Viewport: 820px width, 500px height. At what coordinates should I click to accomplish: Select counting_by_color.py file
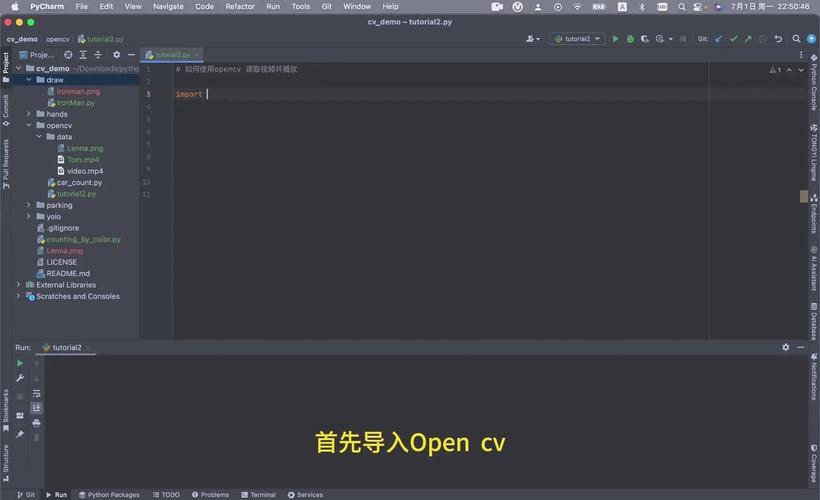[83, 239]
